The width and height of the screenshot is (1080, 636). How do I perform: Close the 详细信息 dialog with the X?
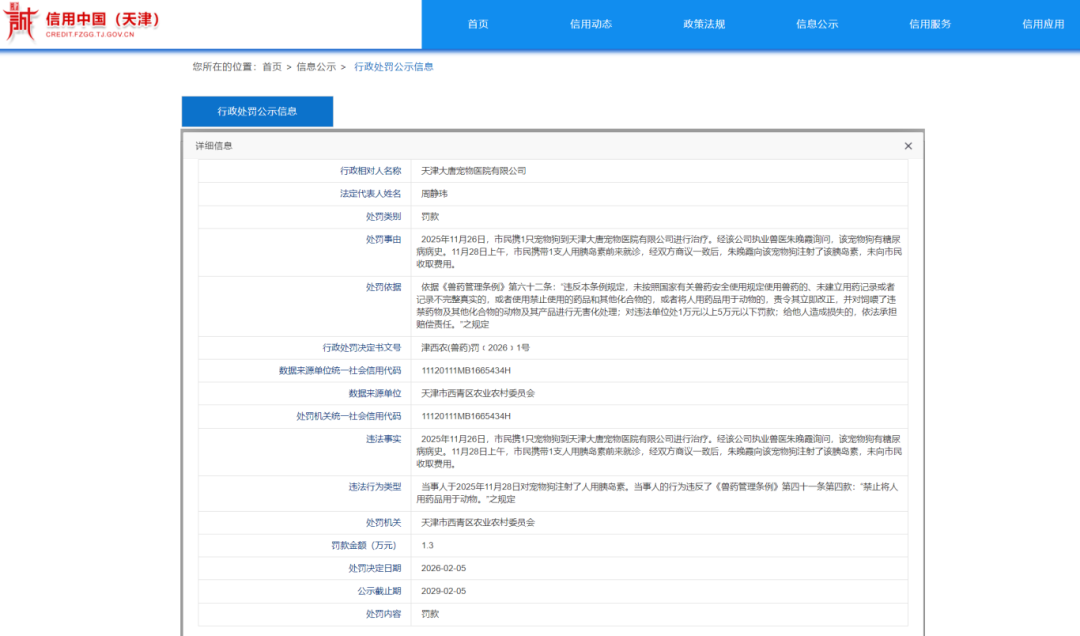908,146
